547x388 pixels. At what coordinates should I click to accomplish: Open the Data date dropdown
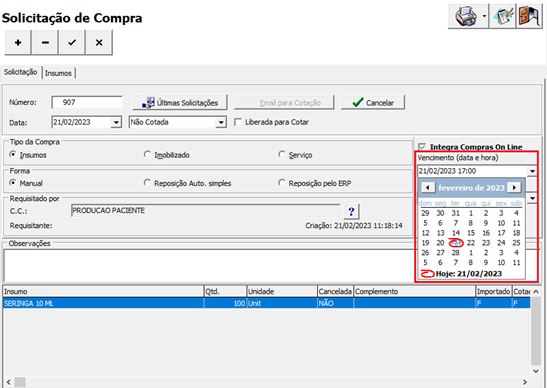point(116,122)
